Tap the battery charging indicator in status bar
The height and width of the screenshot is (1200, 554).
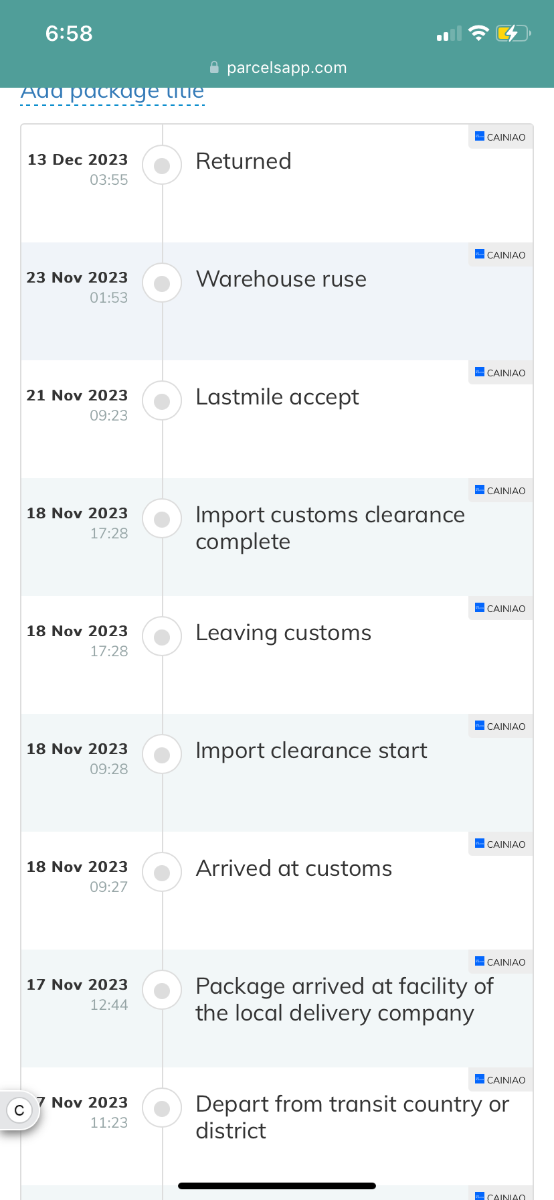coord(511,34)
